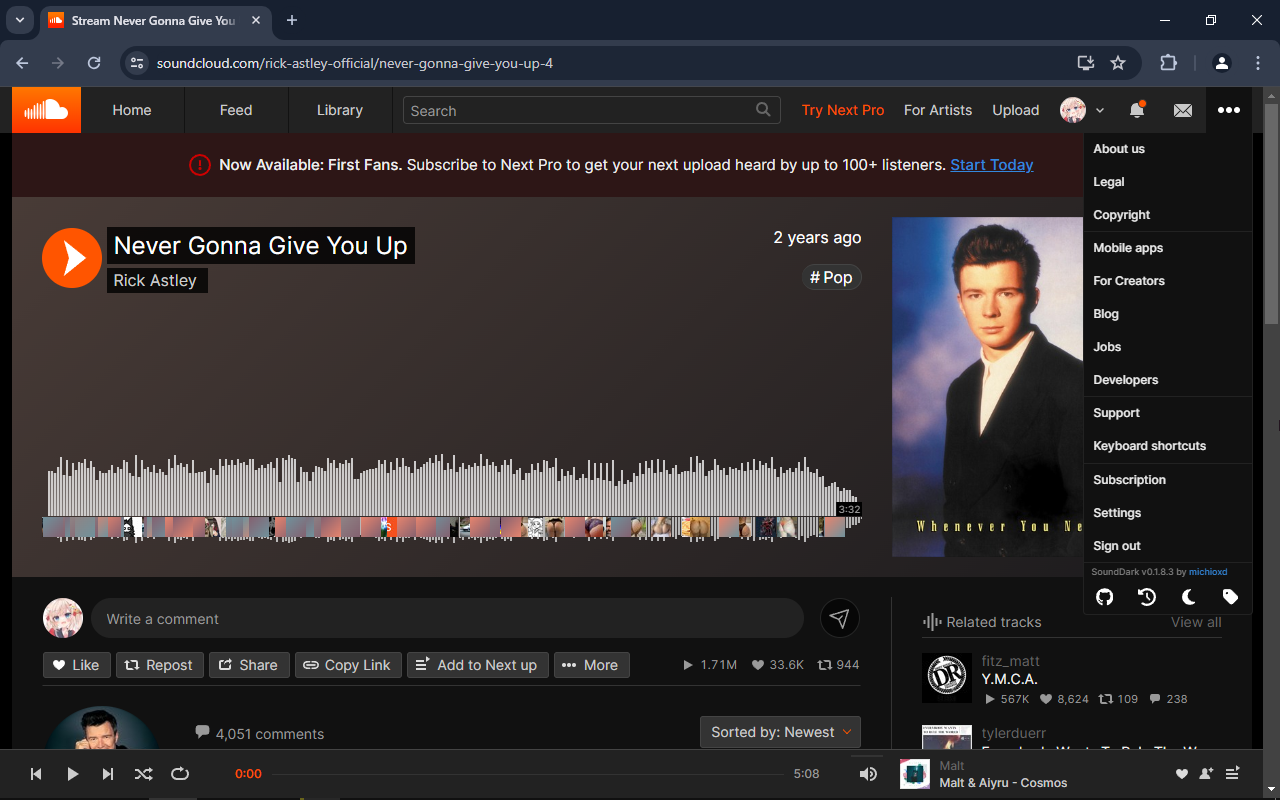Click the Copy Link button
This screenshot has height=800, width=1280.
348,665
